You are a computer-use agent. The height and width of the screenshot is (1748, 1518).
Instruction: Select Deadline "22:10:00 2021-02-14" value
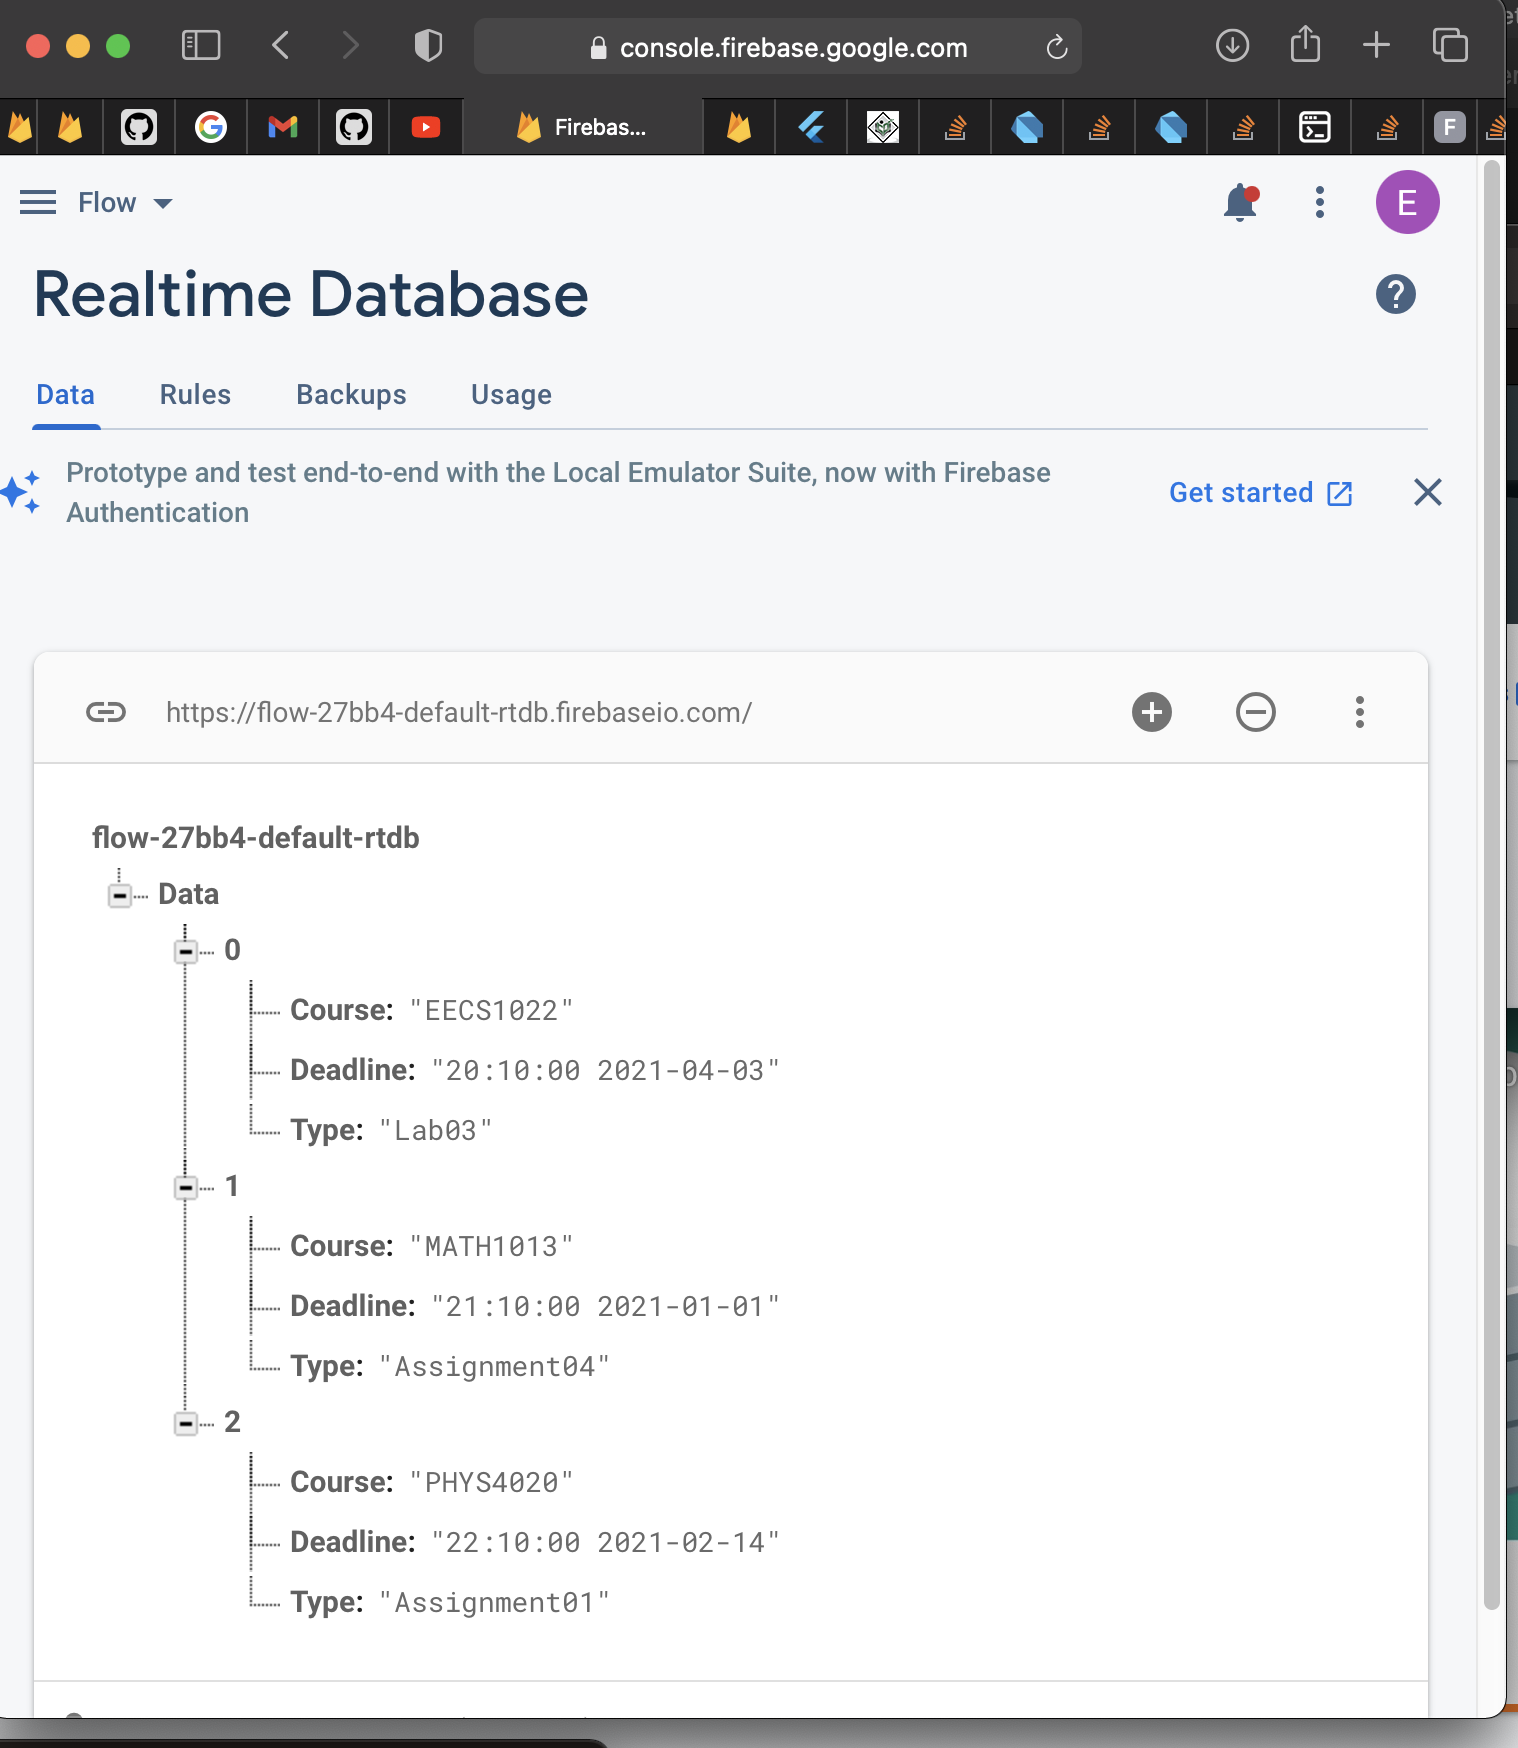coord(605,1542)
